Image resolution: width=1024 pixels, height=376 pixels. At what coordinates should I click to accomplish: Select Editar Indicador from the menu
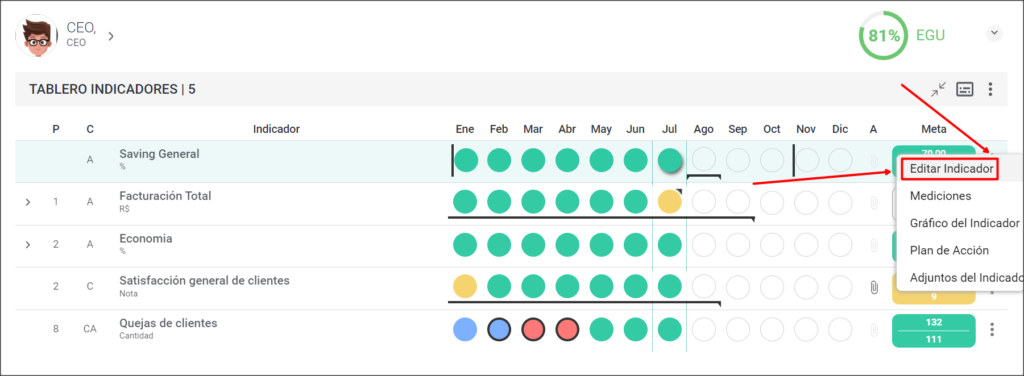pos(952,169)
